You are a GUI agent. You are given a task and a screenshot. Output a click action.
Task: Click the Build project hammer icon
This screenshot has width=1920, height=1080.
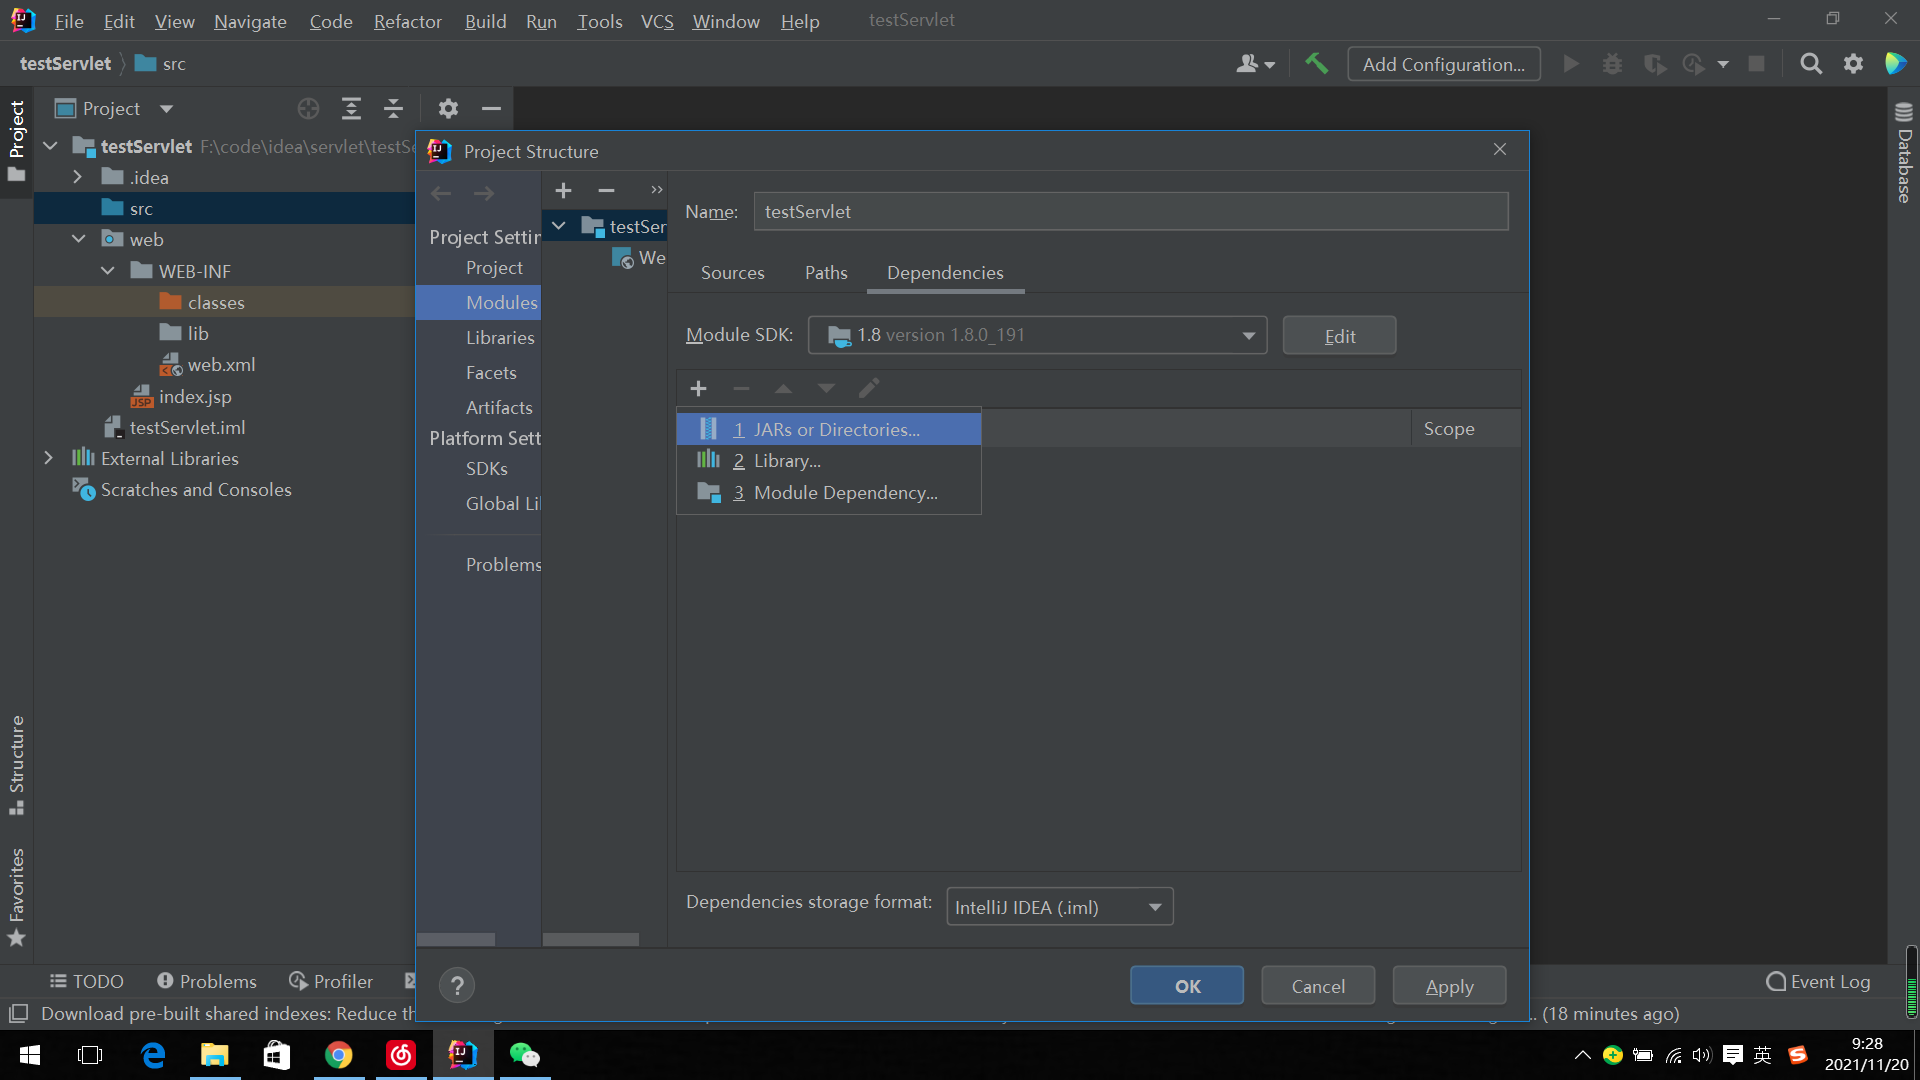1316,64
